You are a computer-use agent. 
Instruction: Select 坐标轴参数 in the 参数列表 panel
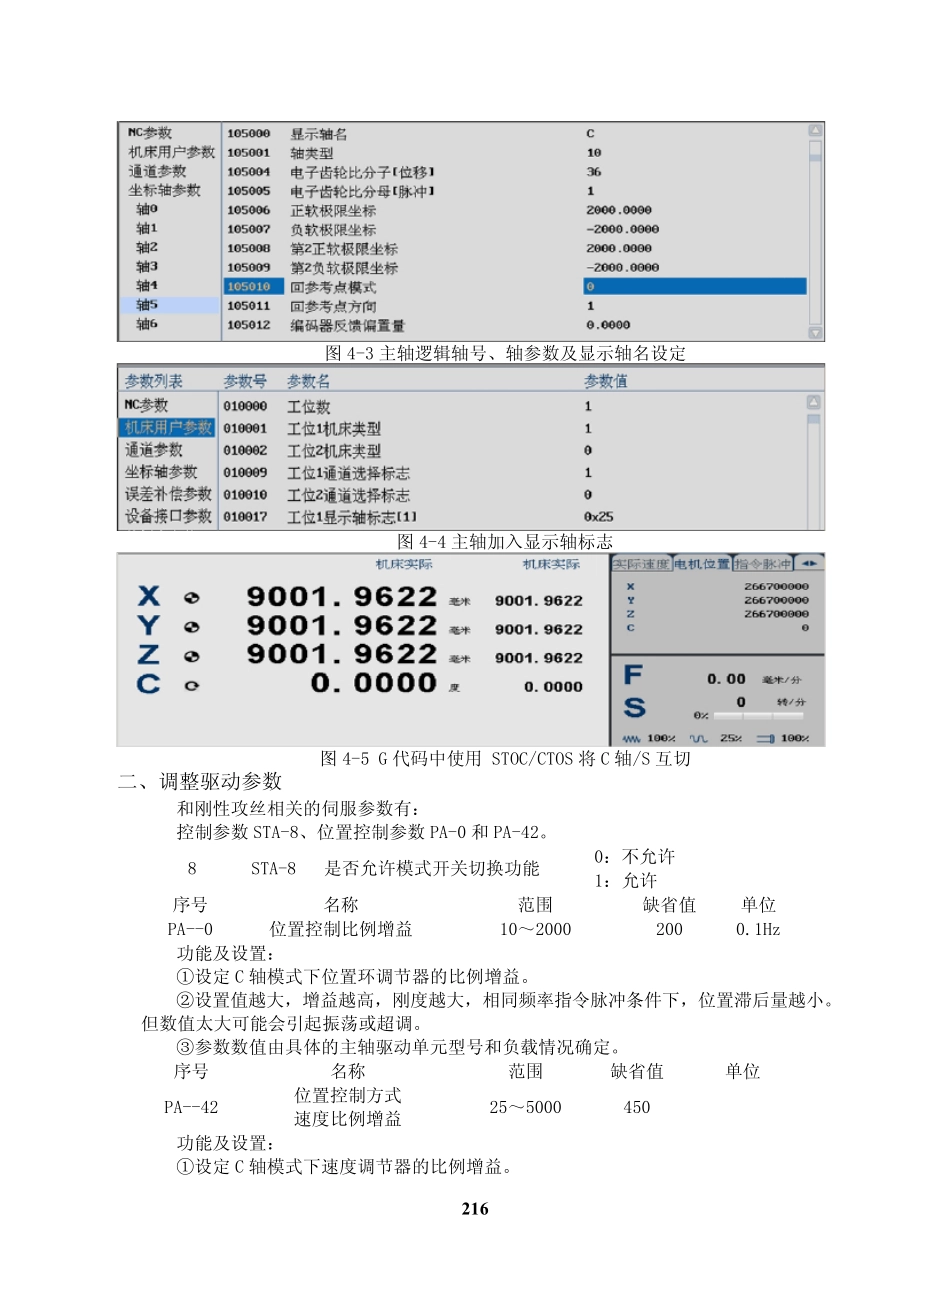[161, 472]
